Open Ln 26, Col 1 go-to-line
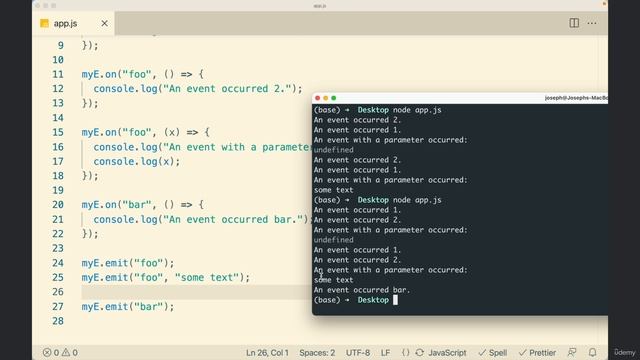 (x=267, y=353)
